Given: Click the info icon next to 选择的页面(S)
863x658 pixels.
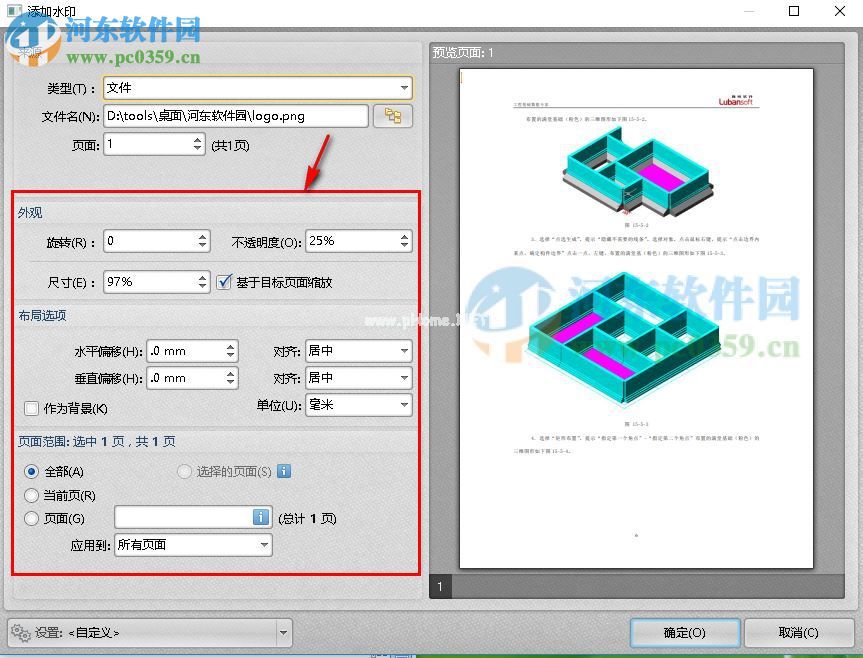Looking at the screenshot, I should point(284,471).
